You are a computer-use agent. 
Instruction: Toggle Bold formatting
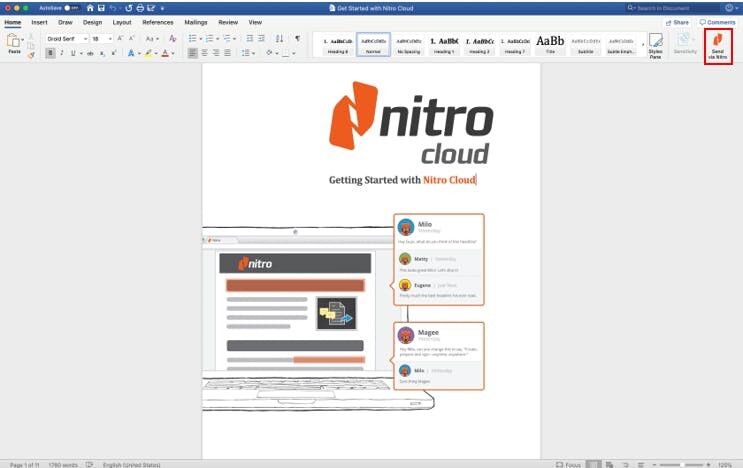click(x=50, y=53)
